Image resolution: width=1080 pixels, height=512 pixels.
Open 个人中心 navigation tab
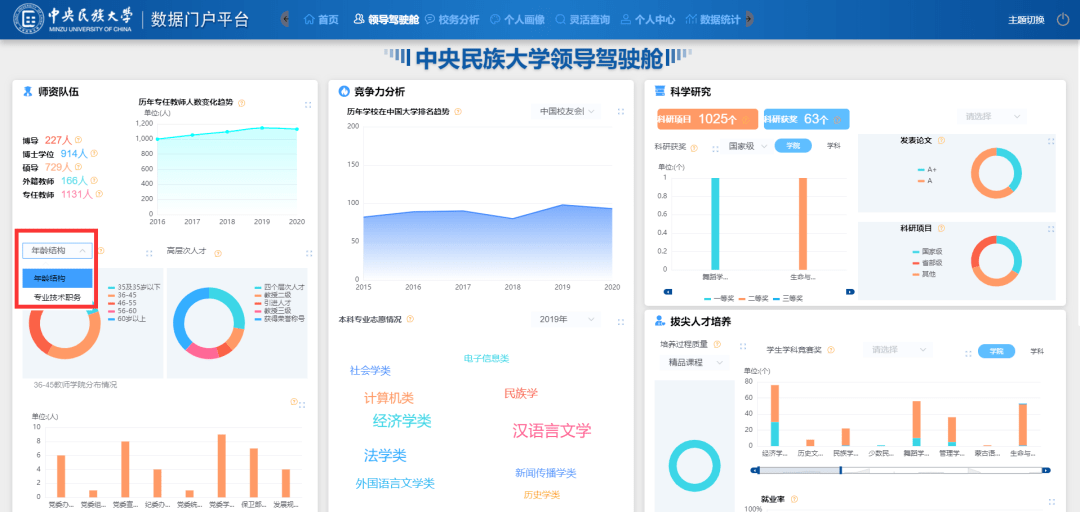[x=648, y=20]
